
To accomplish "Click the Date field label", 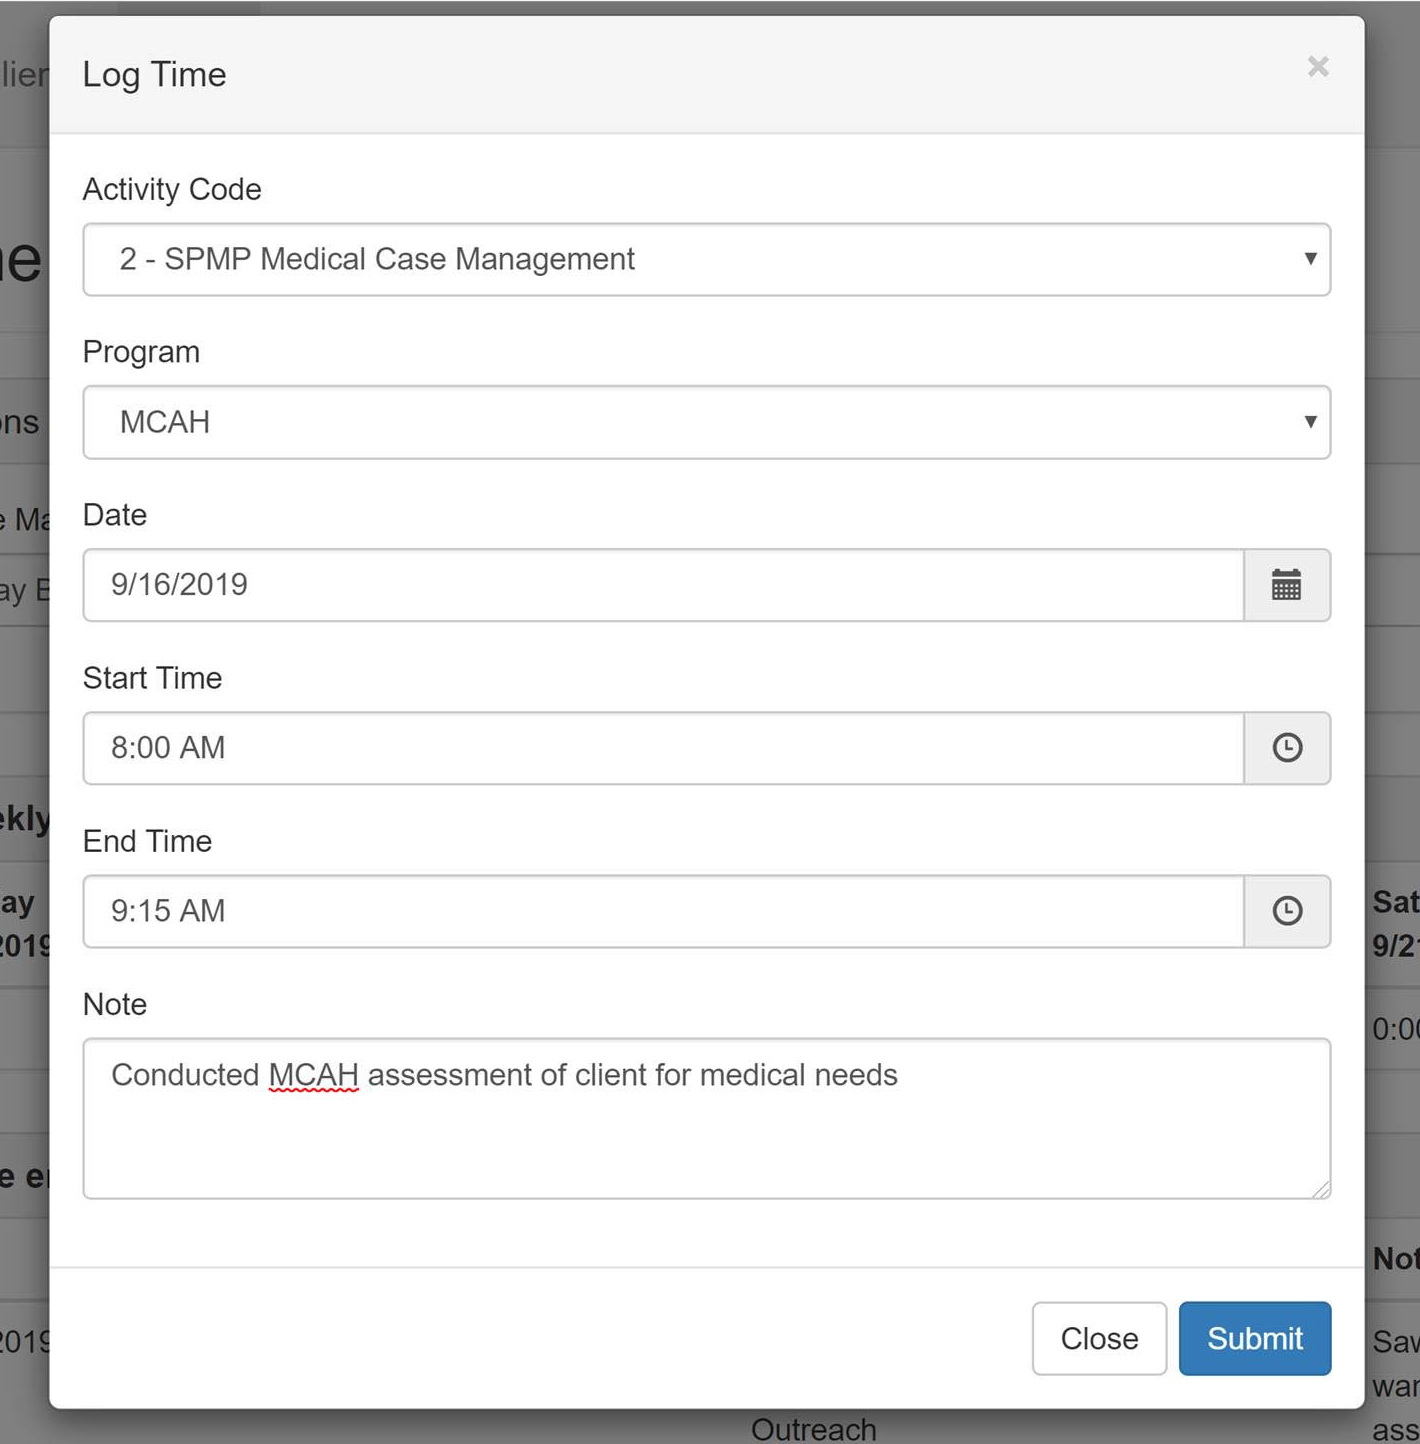I will coord(115,515).
